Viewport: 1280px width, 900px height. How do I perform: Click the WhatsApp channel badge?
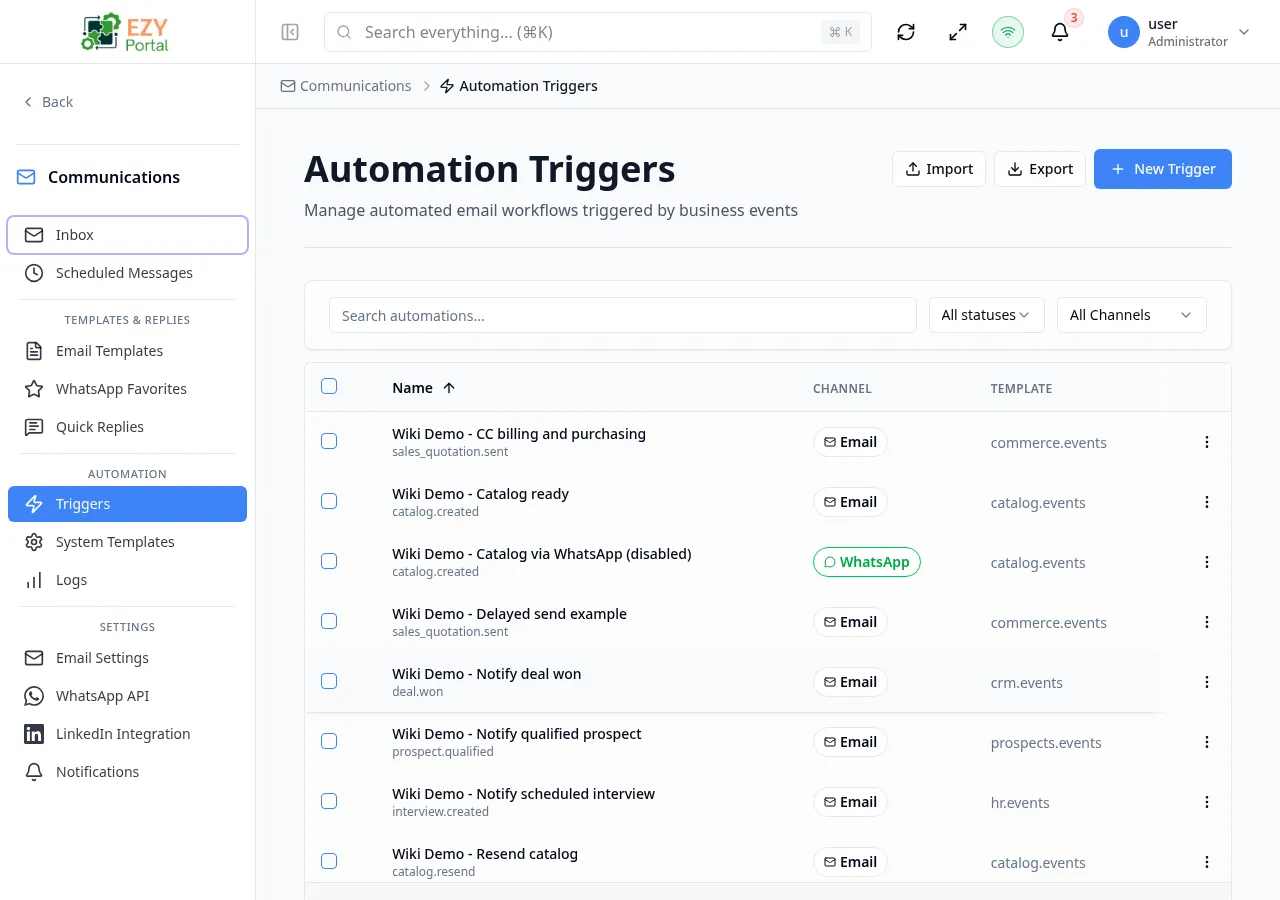[x=867, y=562]
